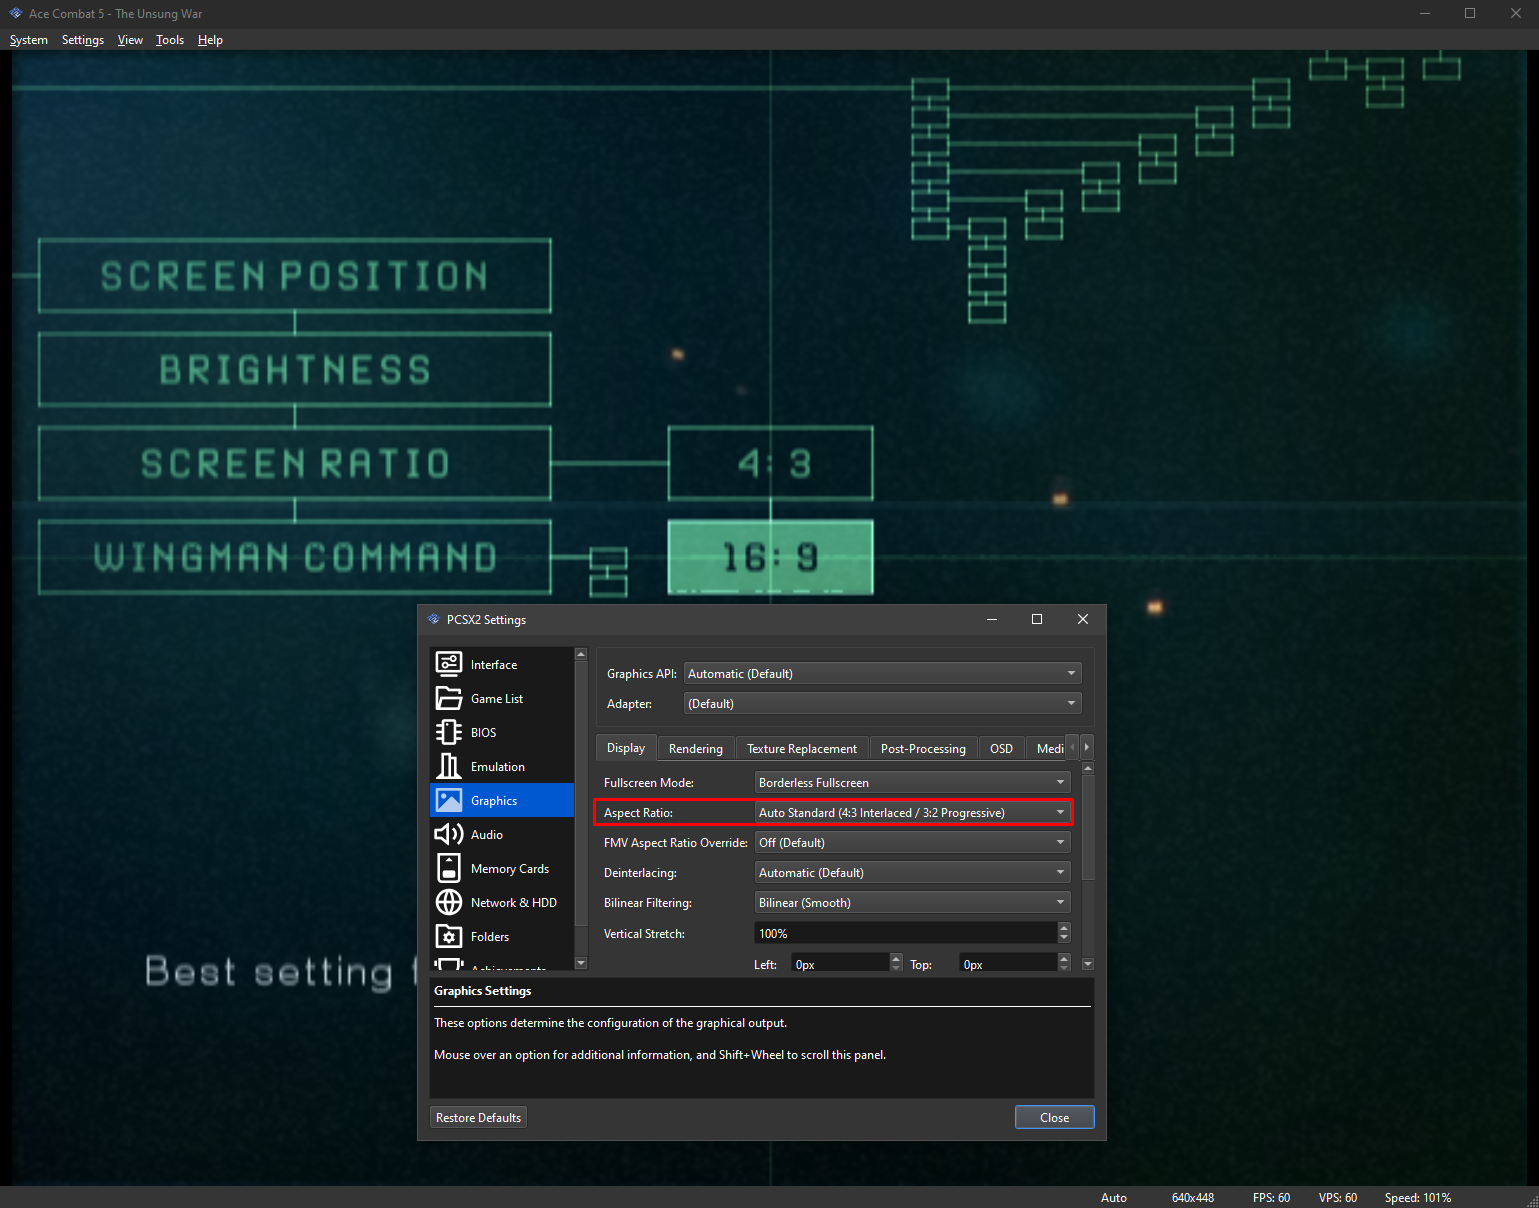This screenshot has width=1539, height=1208.
Task: Open the System menu
Action: click(29, 40)
